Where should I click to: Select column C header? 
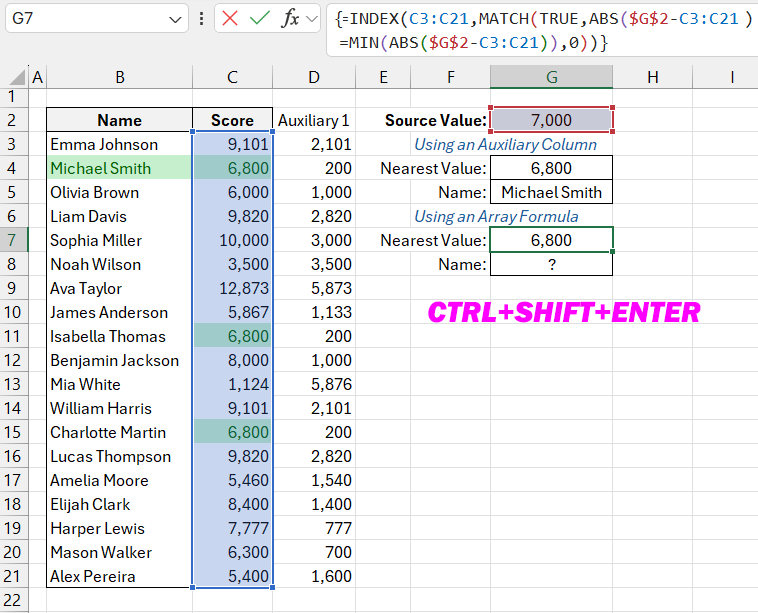(x=232, y=77)
